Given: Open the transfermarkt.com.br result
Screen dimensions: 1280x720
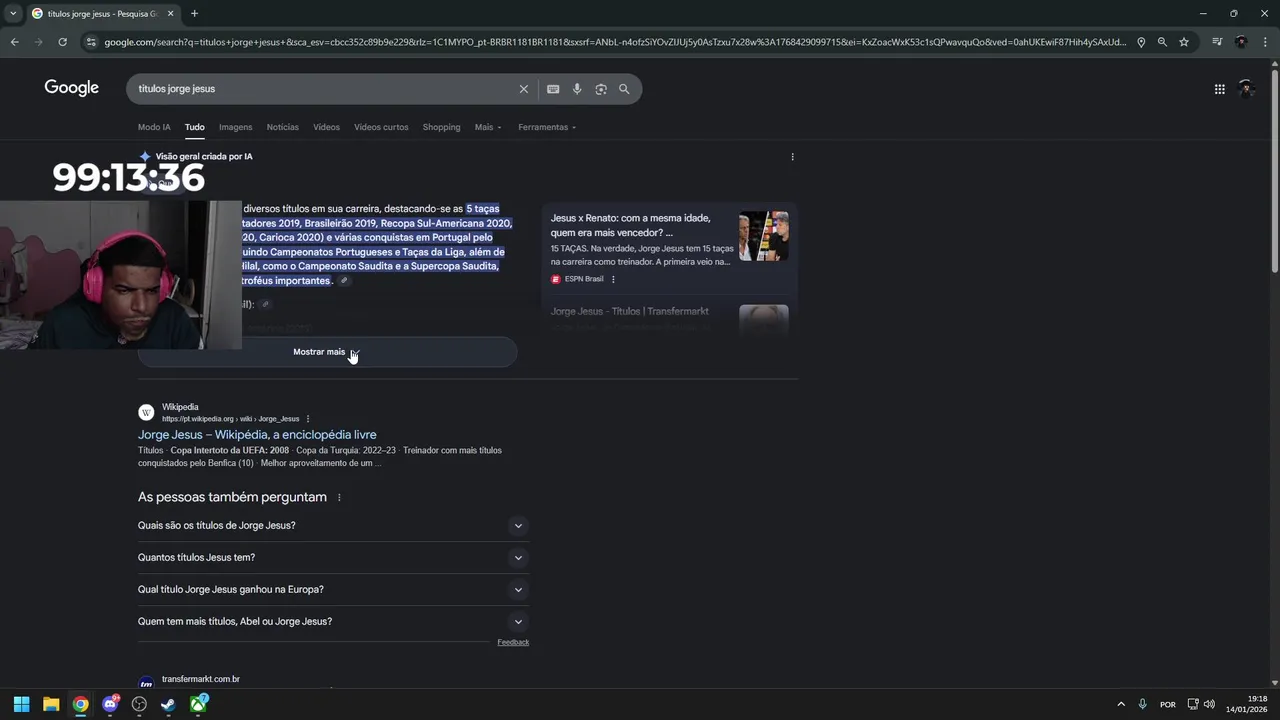Looking at the screenshot, I should (x=201, y=680).
